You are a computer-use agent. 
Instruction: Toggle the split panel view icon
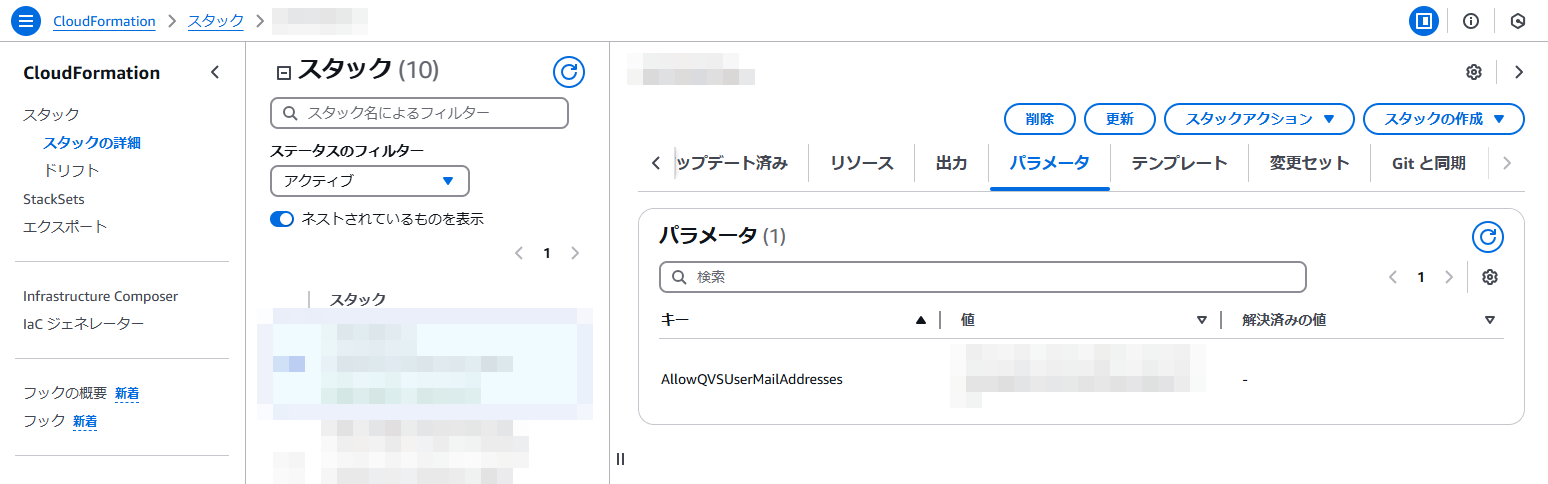pyautogui.click(x=1424, y=21)
